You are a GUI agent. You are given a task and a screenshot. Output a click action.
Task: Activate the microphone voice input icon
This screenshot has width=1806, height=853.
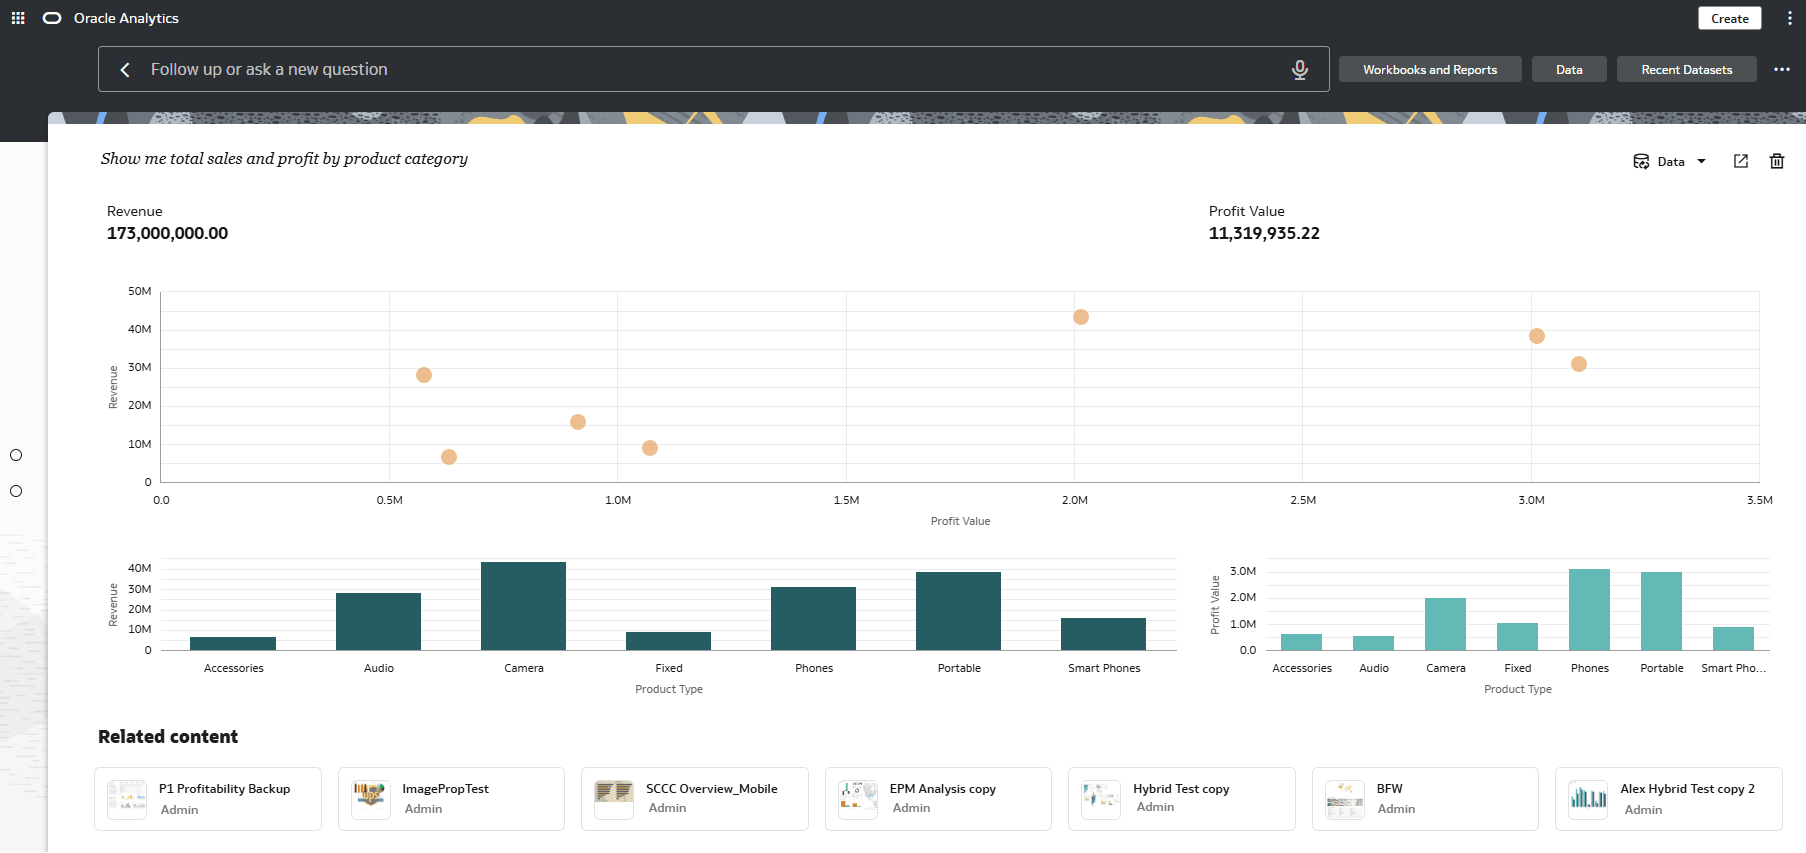tap(1300, 69)
